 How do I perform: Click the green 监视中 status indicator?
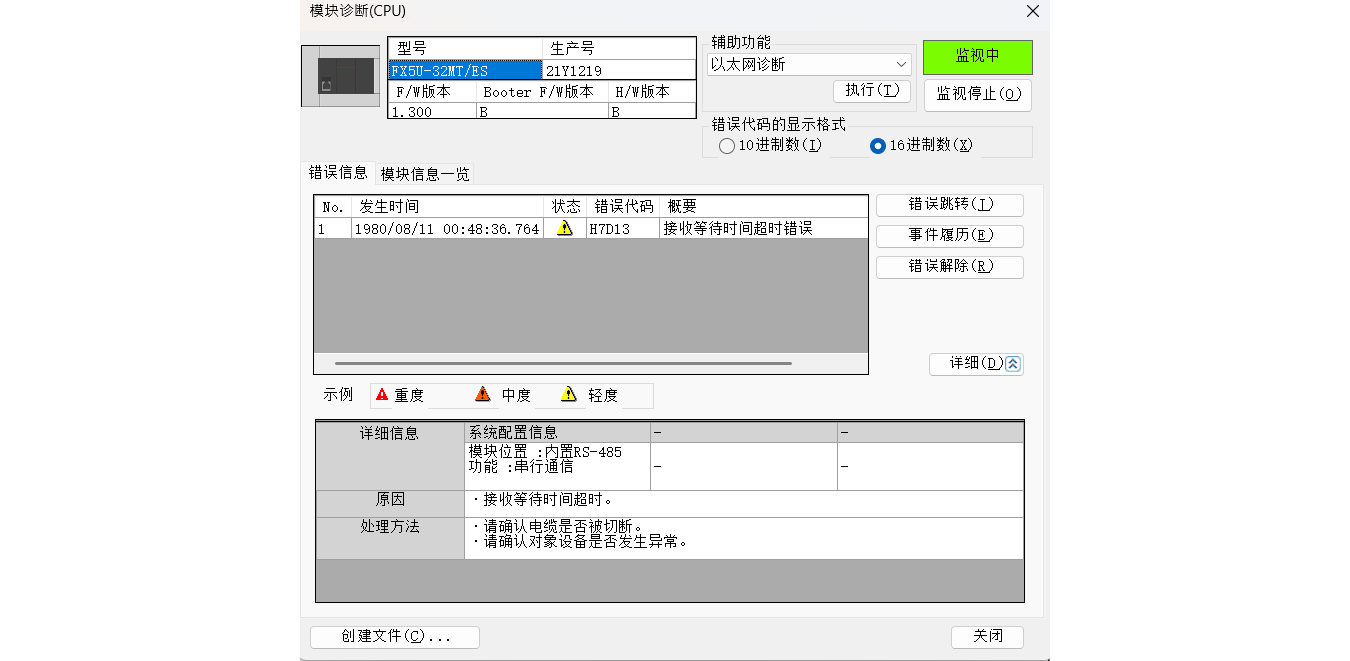pyautogui.click(x=977, y=57)
